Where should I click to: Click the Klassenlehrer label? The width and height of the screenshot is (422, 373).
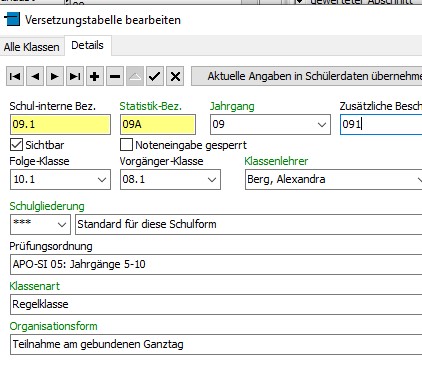(276, 161)
